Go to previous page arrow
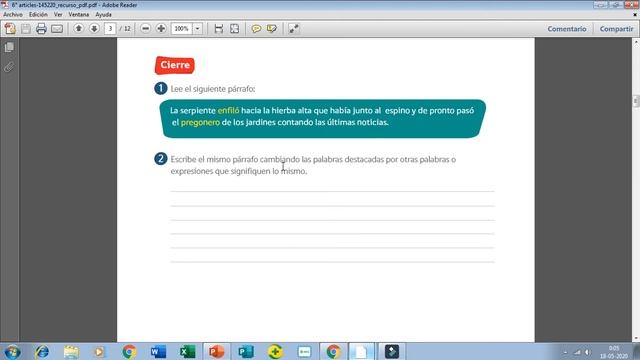 [79, 29]
